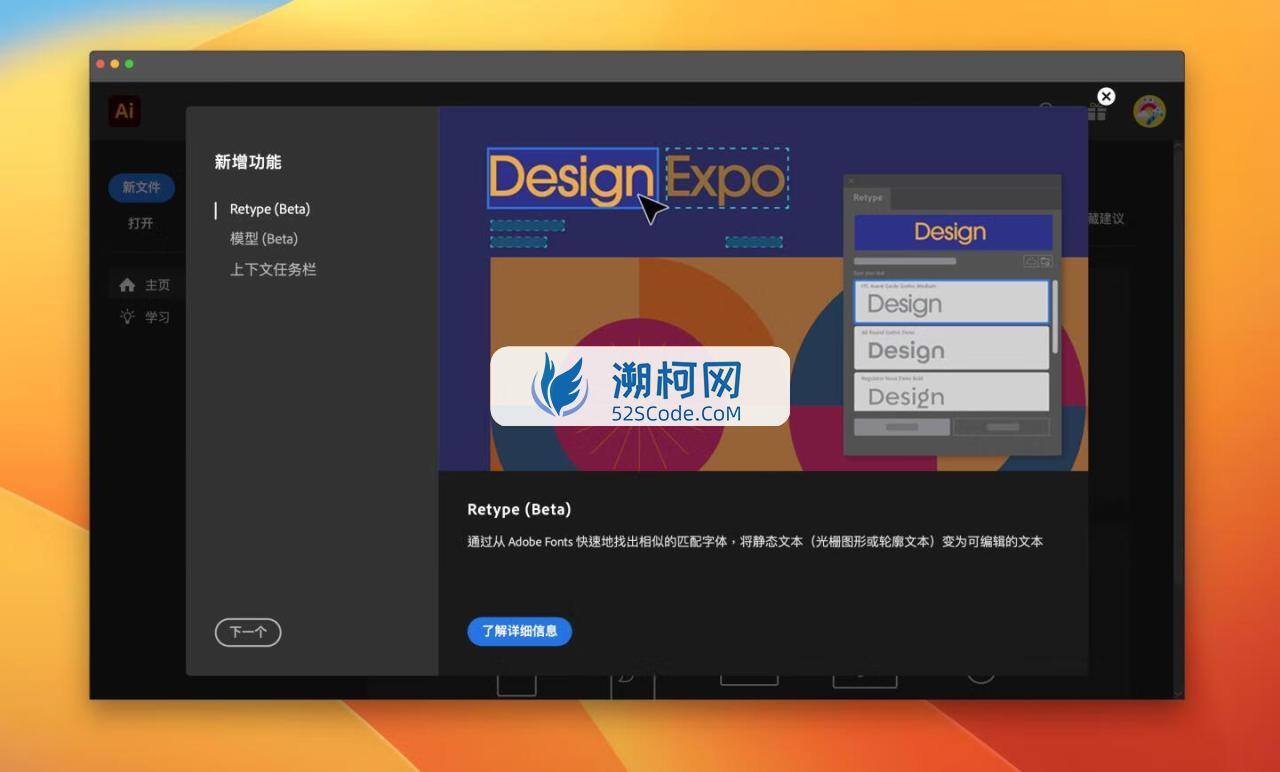Click the yellow minimize window light
This screenshot has height=772, width=1280.
pyautogui.click(x=115, y=64)
